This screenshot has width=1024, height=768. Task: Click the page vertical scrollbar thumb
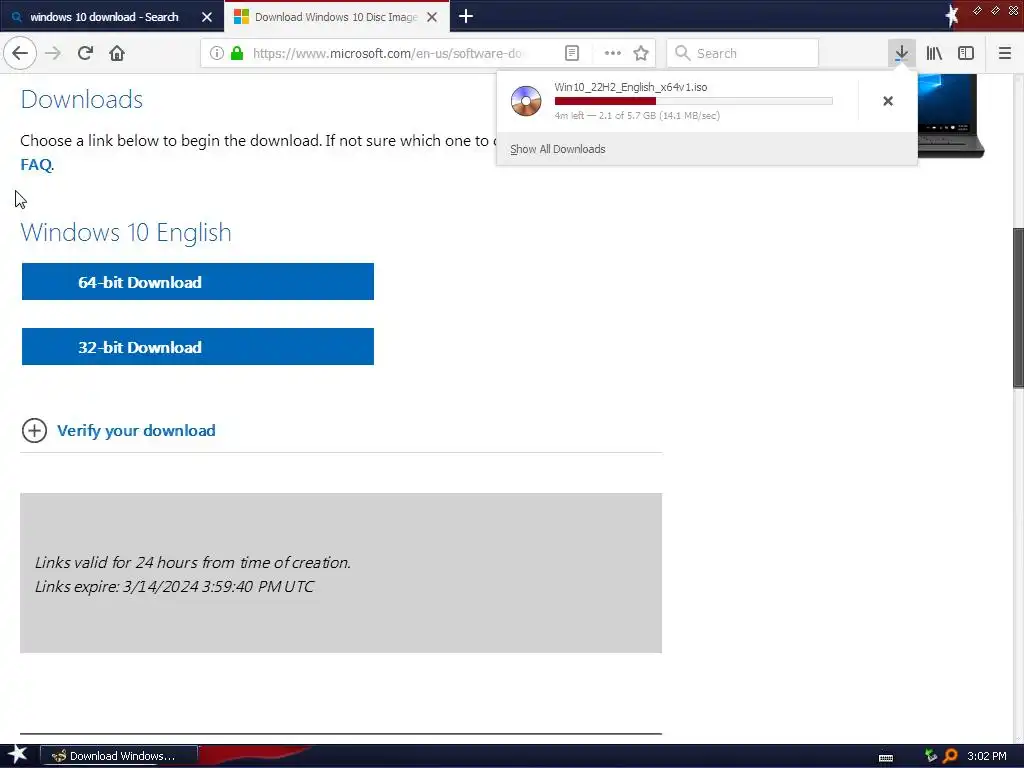tap(1018, 308)
